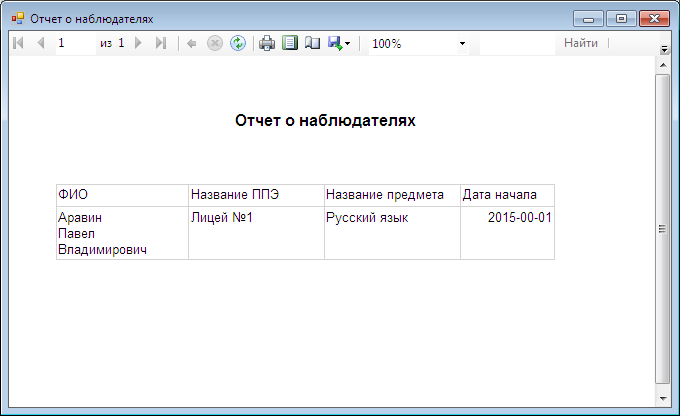The width and height of the screenshot is (680, 416).
Task: Close the report window
Action: point(654,19)
